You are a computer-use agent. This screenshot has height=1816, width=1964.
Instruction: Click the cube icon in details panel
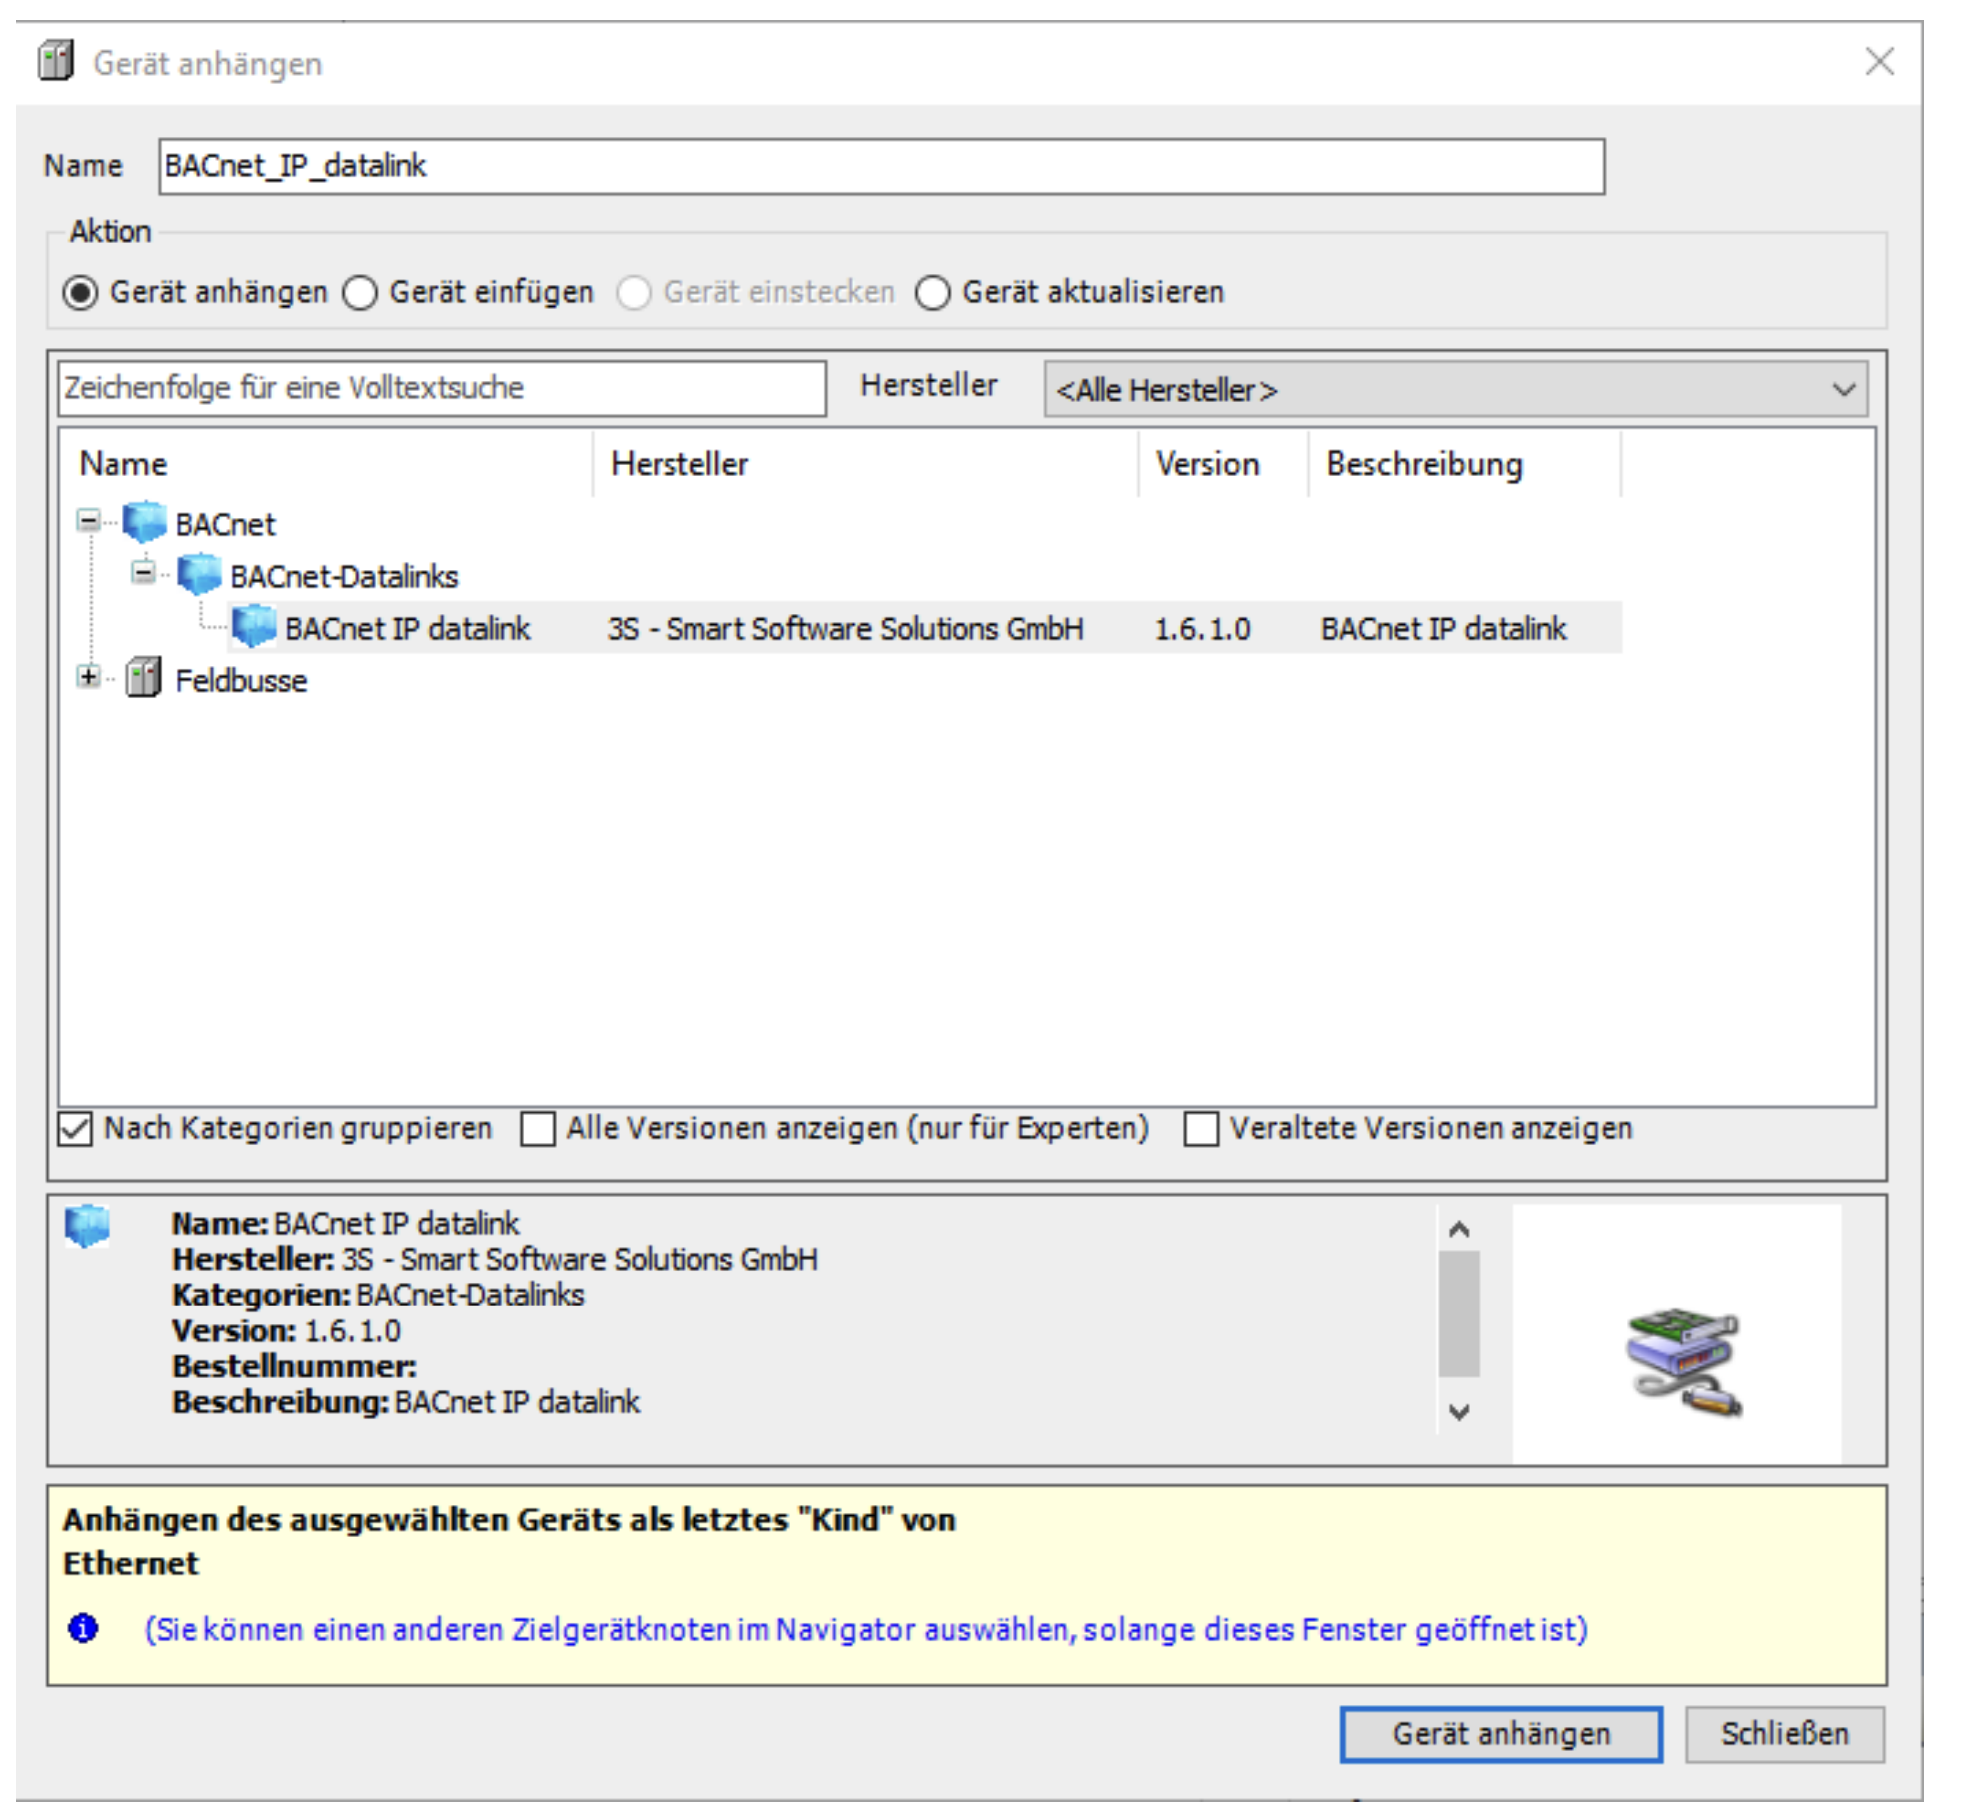[87, 1225]
